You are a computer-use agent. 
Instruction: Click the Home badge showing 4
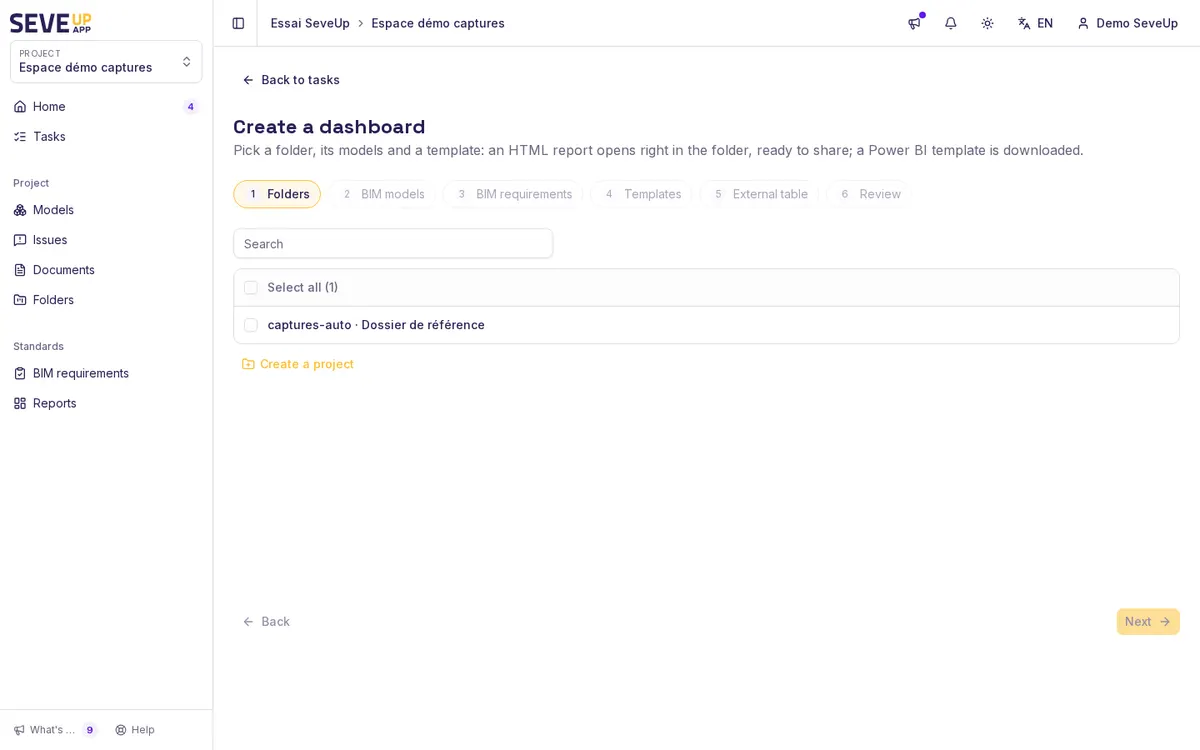pyautogui.click(x=191, y=107)
